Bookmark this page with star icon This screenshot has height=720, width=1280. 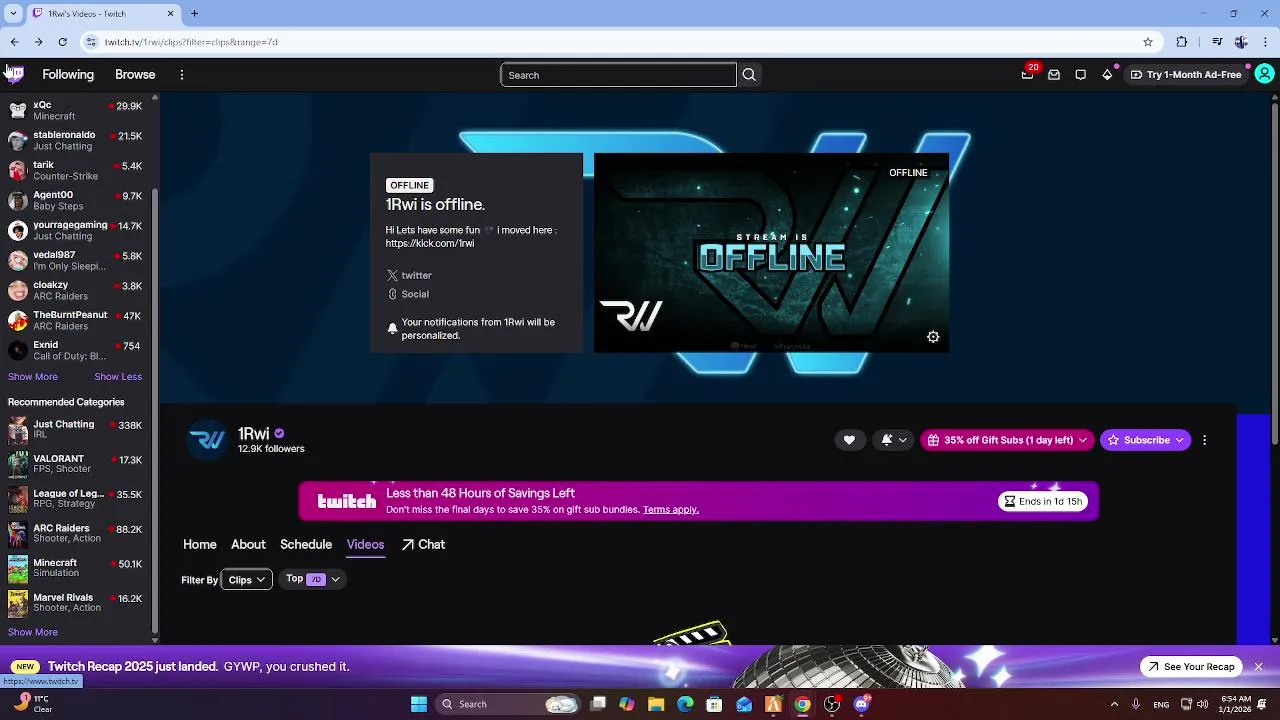coord(1148,42)
